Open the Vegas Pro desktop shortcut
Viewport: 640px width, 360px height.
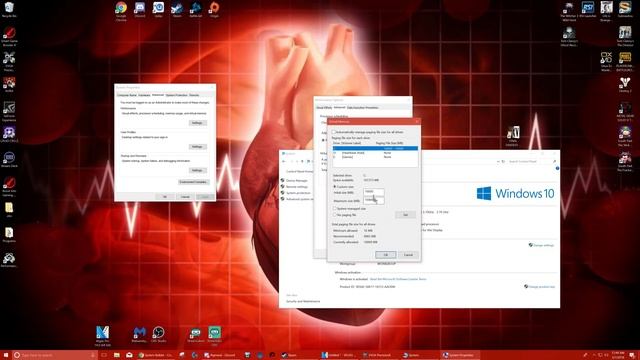tap(102, 336)
